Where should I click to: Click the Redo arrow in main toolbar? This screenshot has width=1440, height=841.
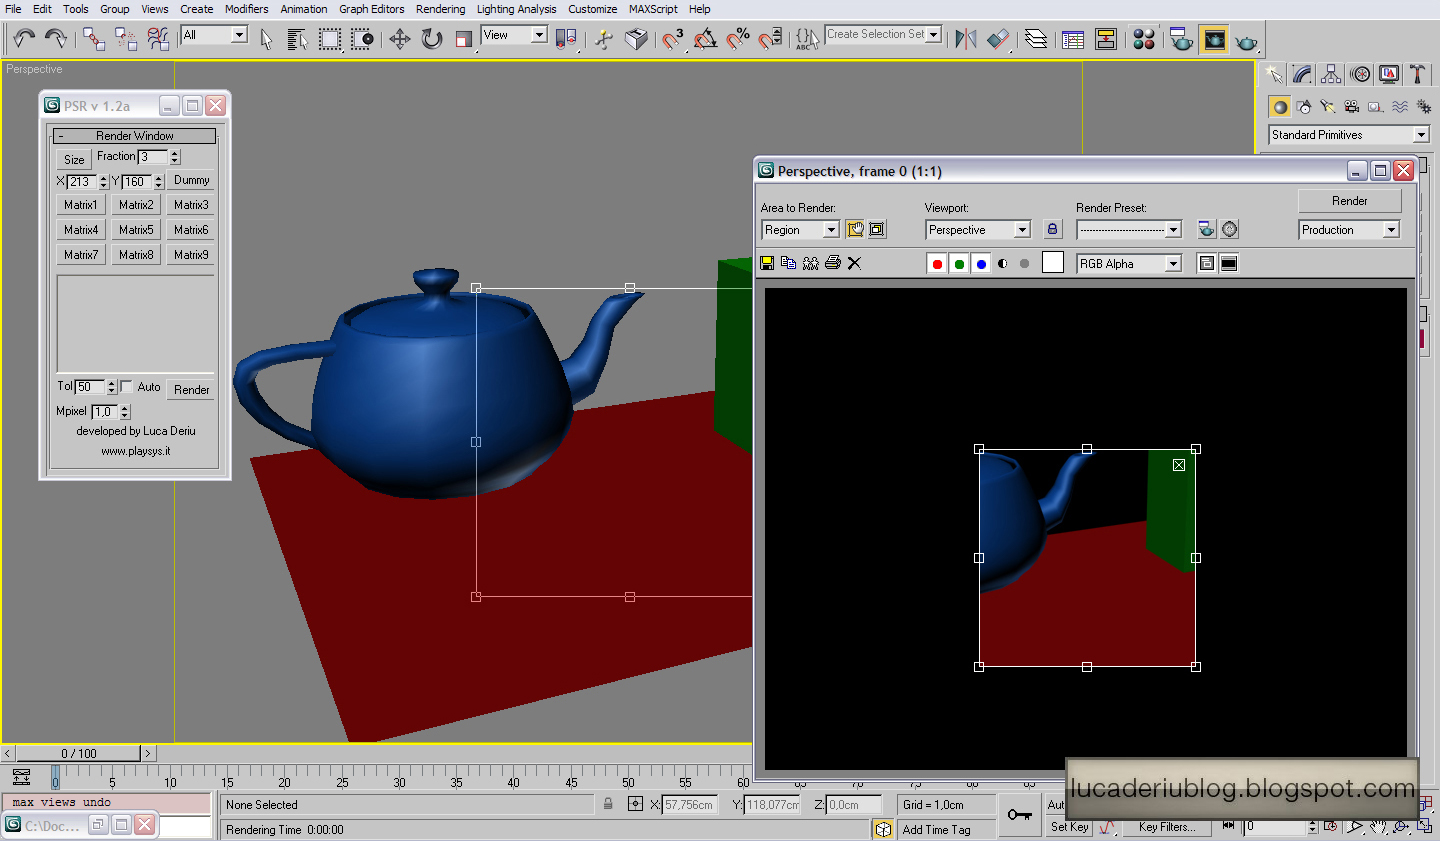pyautogui.click(x=56, y=39)
